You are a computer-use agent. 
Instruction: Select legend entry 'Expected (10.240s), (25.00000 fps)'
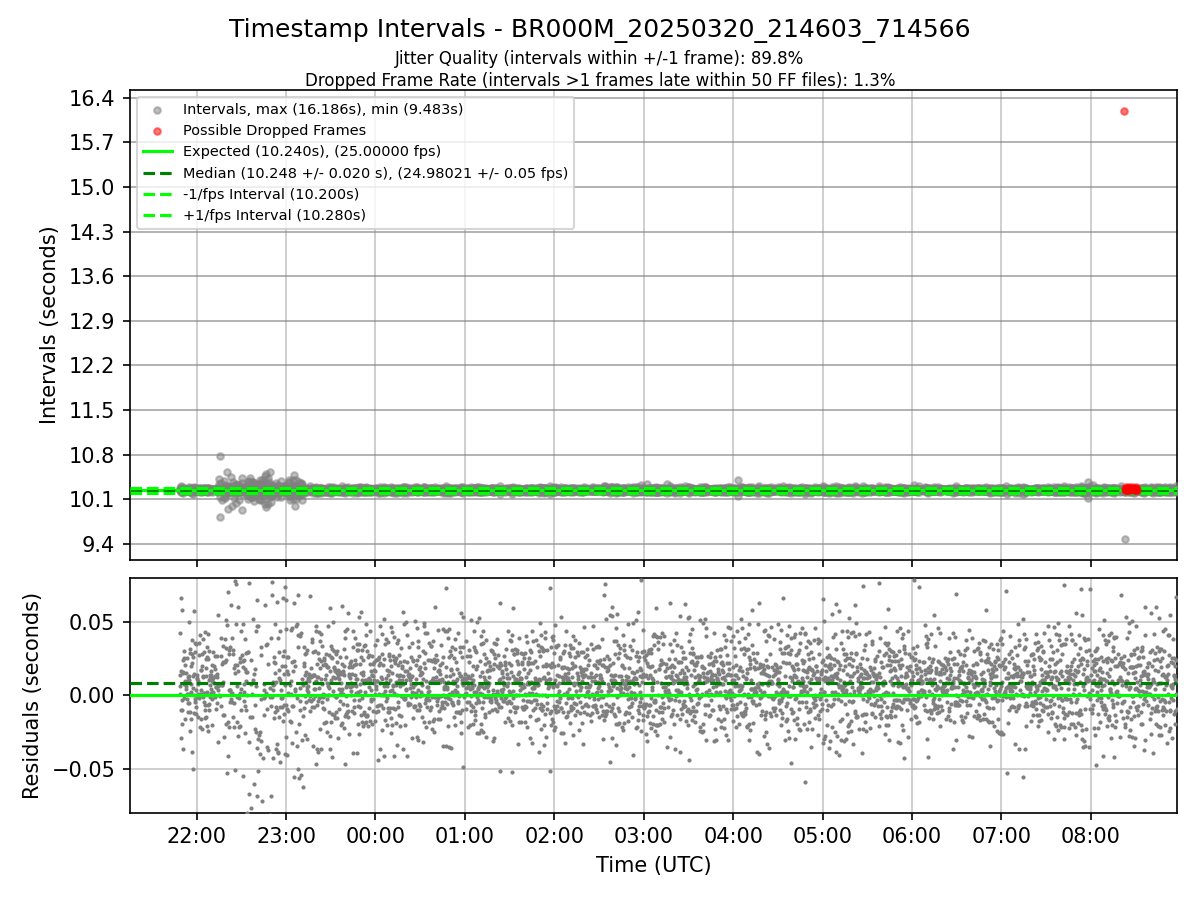point(311,151)
